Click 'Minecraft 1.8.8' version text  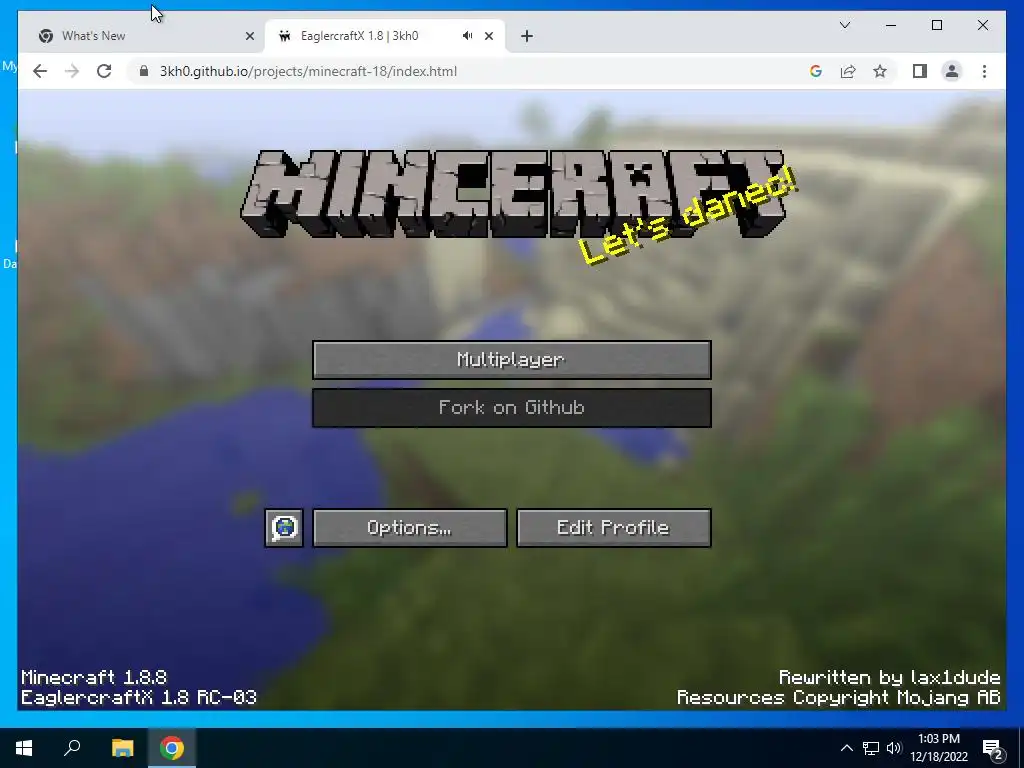click(x=94, y=677)
